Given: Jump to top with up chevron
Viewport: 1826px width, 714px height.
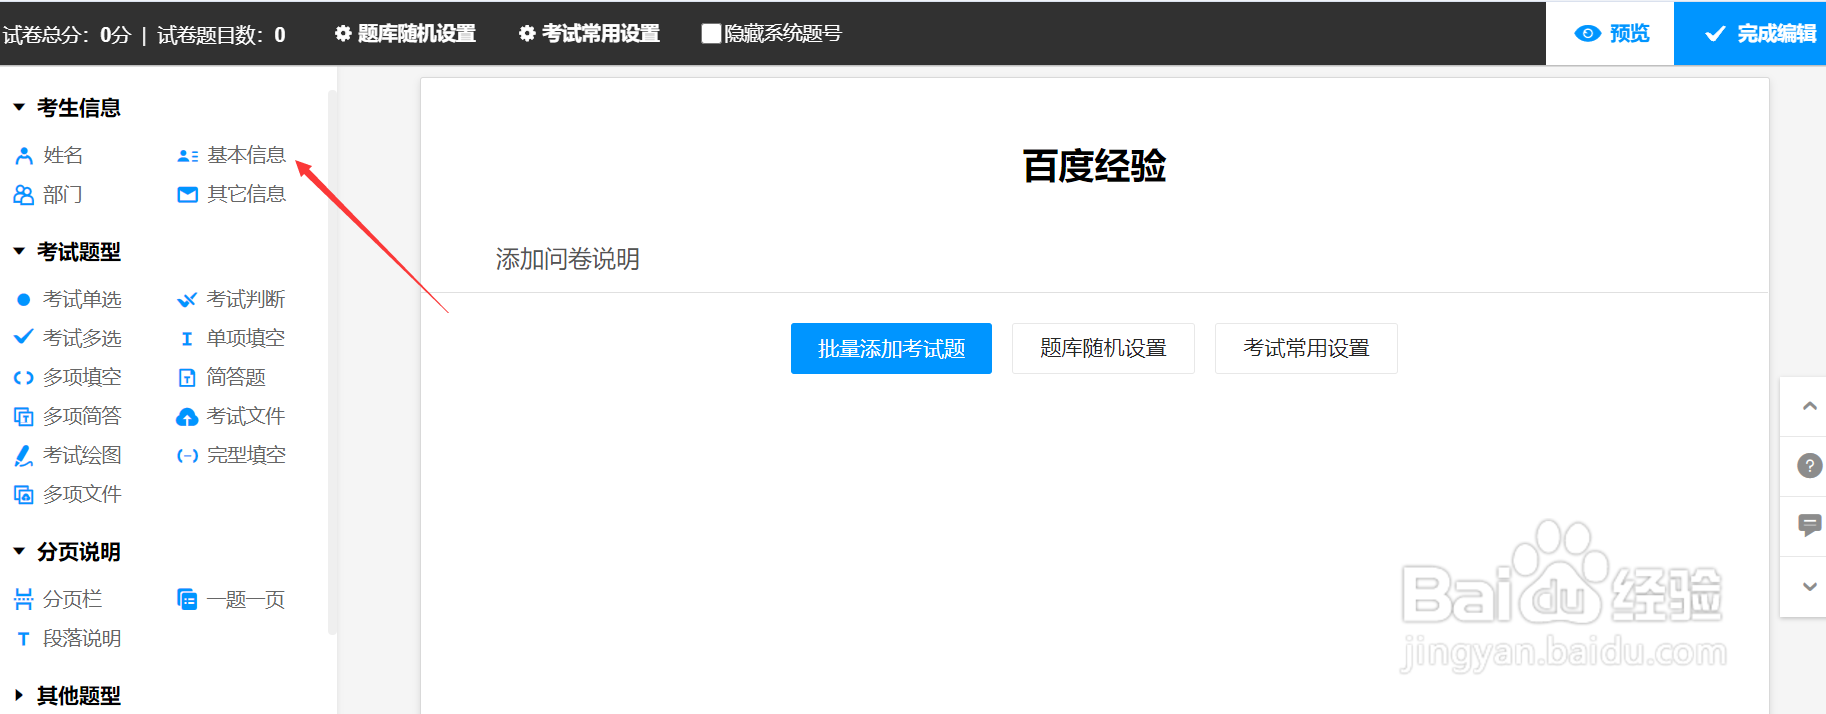Looking at the screenshot, I should [1809, 406].
